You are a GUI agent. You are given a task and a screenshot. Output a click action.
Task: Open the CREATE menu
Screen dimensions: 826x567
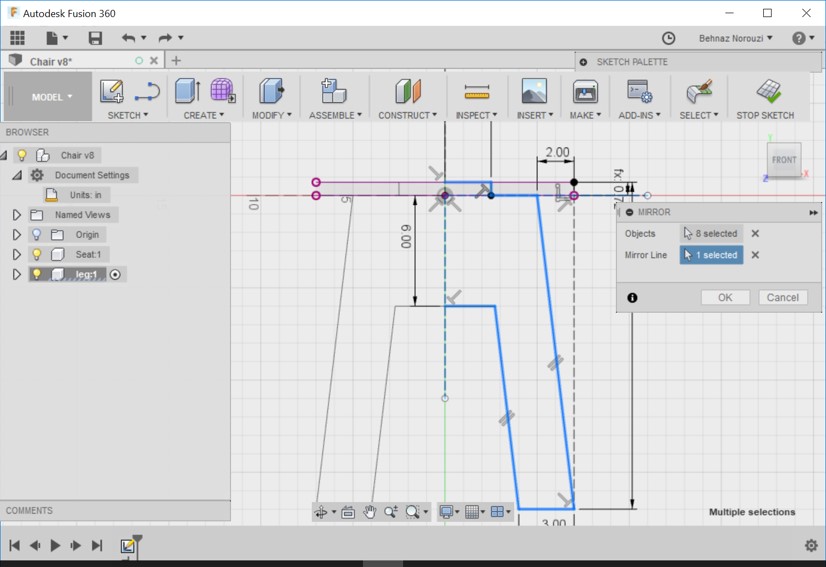203,115
